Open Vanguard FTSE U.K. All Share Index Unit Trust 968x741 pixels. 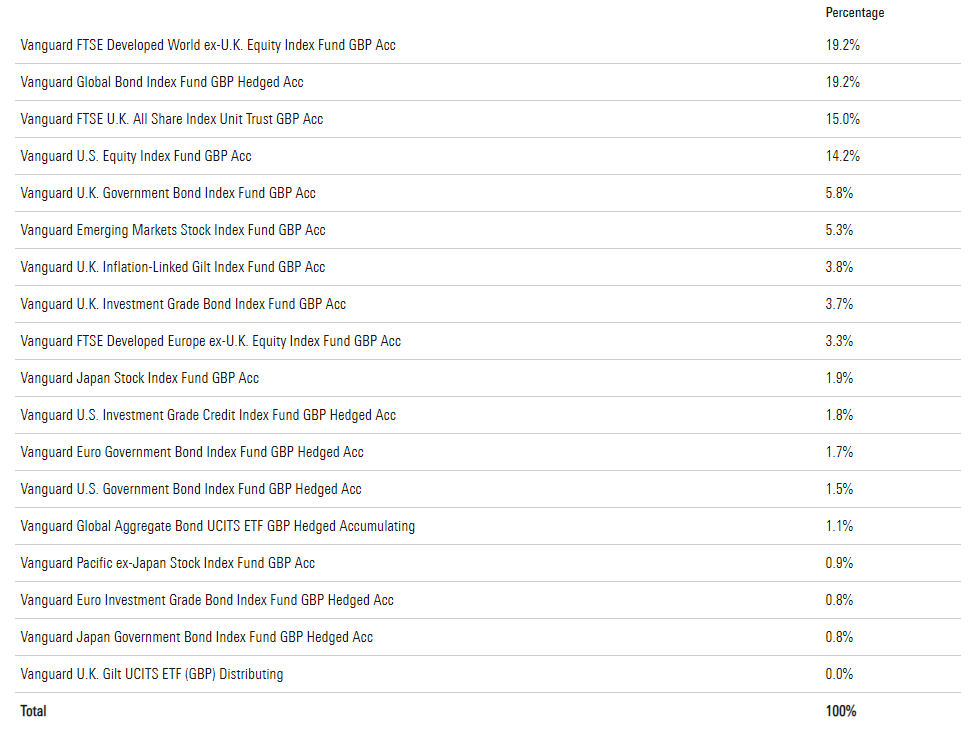[172, 119]
